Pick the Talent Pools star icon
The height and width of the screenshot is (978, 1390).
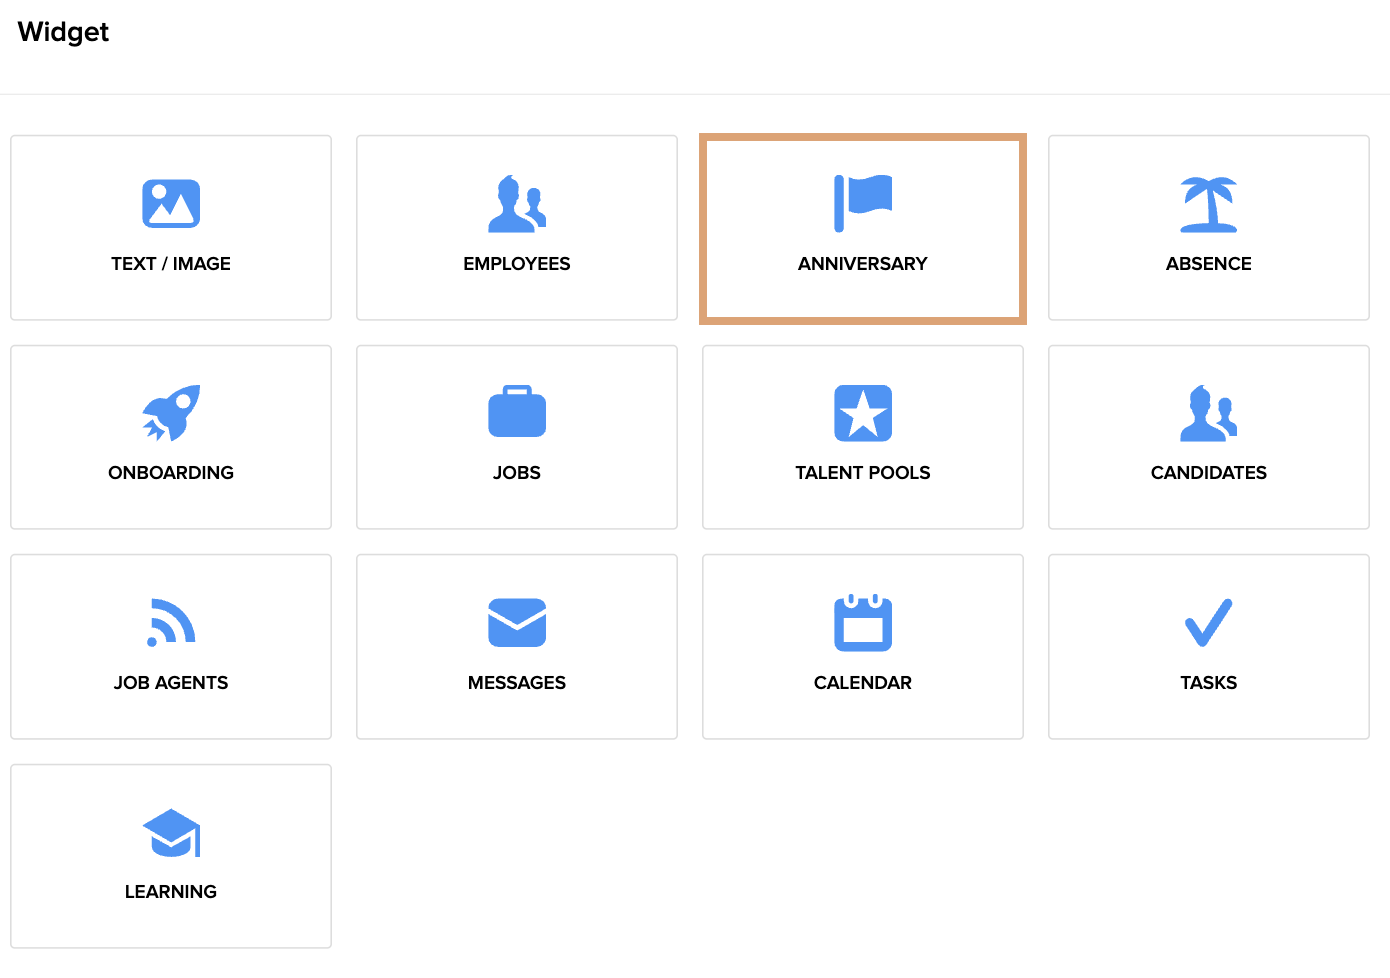(x=863, y=413)
